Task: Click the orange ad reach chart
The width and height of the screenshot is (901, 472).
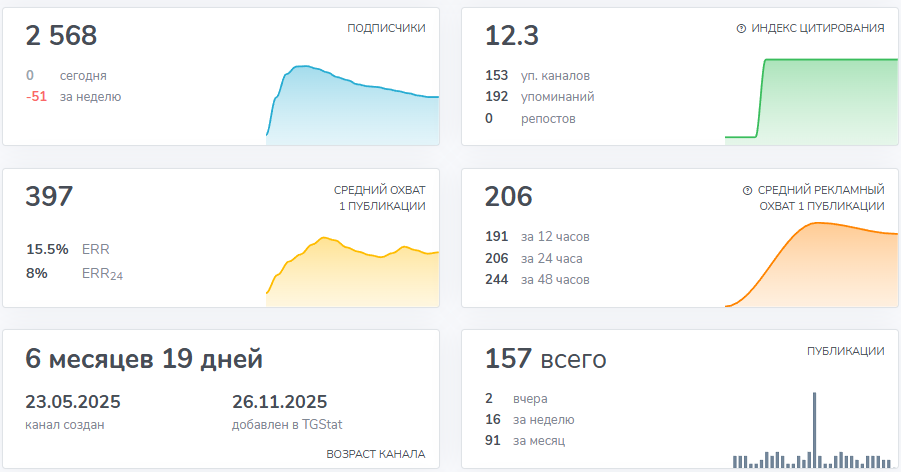Action: [811, 264]
